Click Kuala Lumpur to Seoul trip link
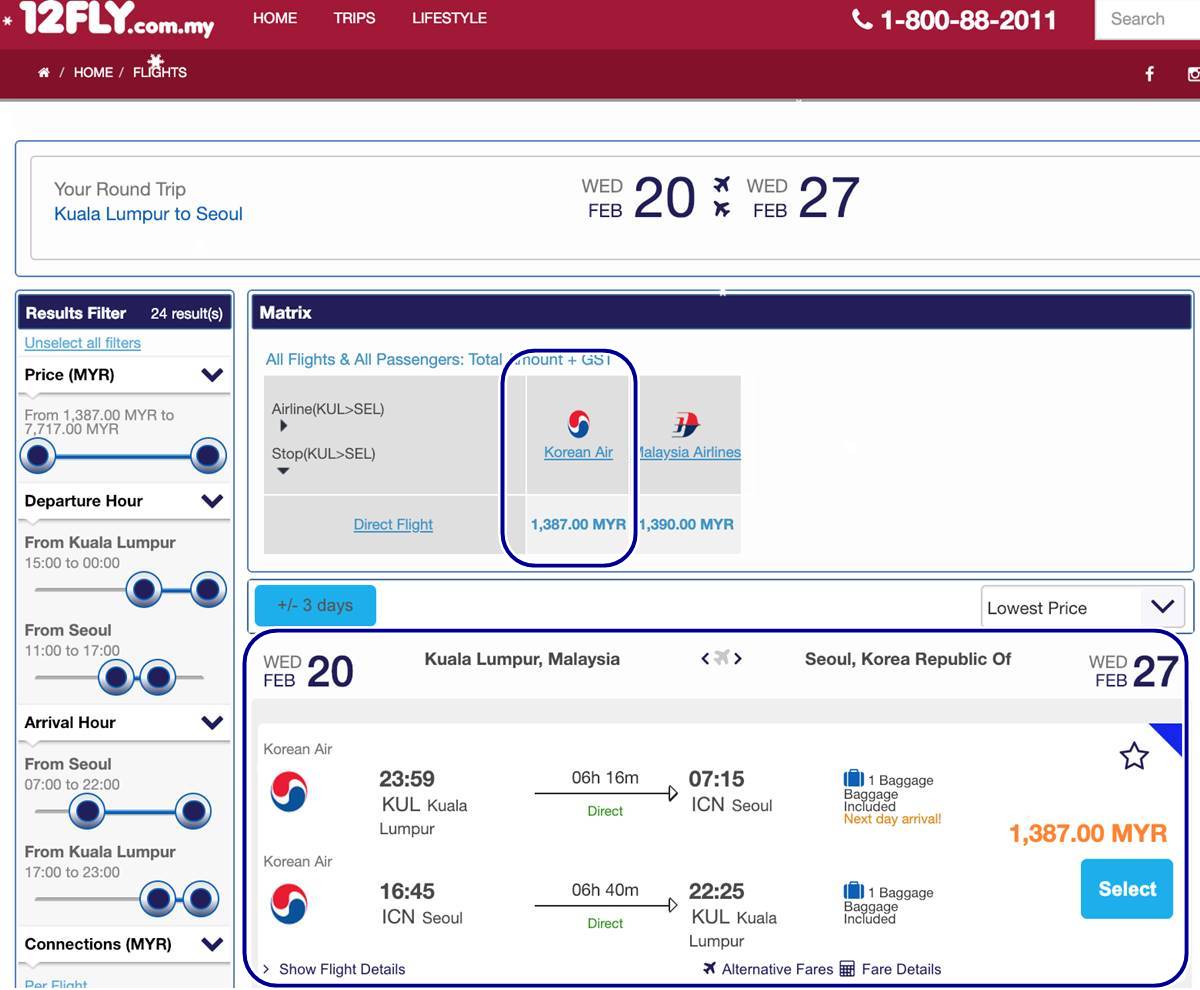 pos(148,214)
